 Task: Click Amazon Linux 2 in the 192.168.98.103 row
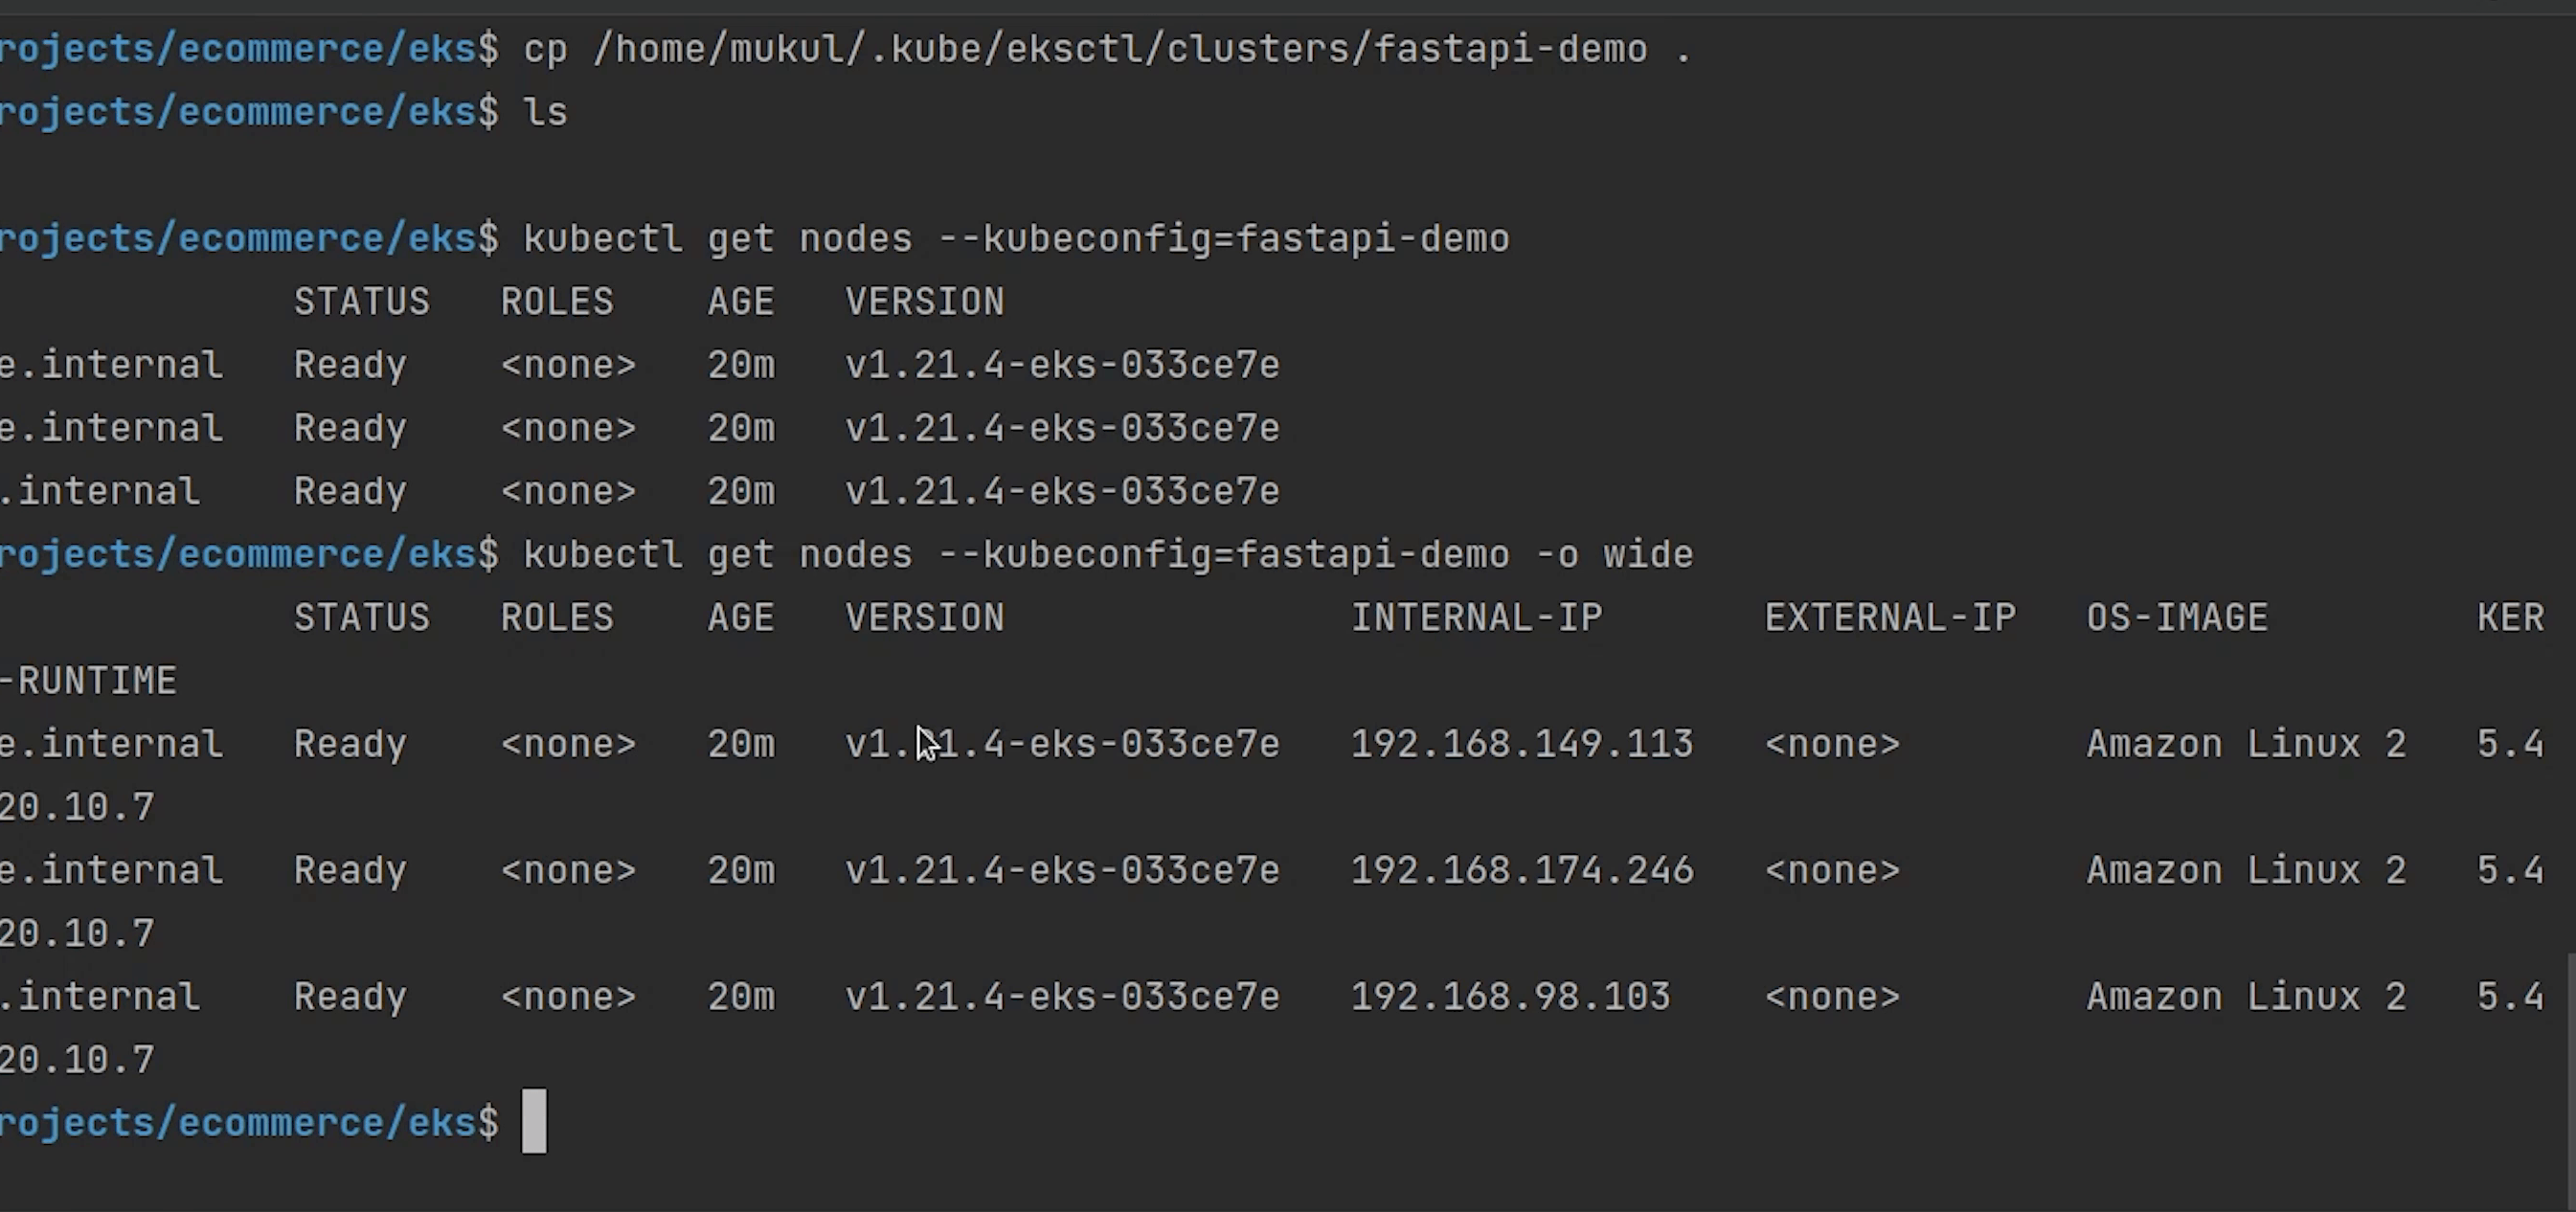[x=2245, y=997]
